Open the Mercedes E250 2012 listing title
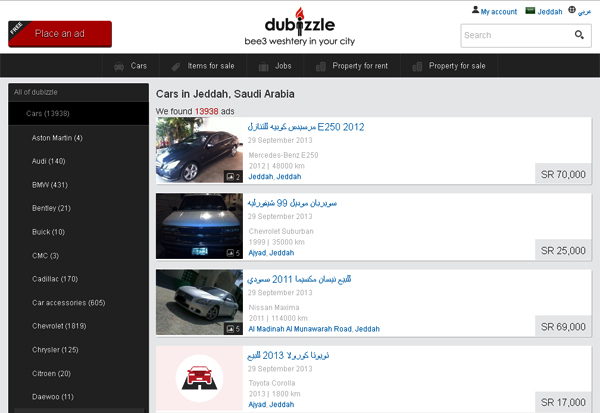The width and height of the screenshot is (600, 413). (x=306, y=127)
